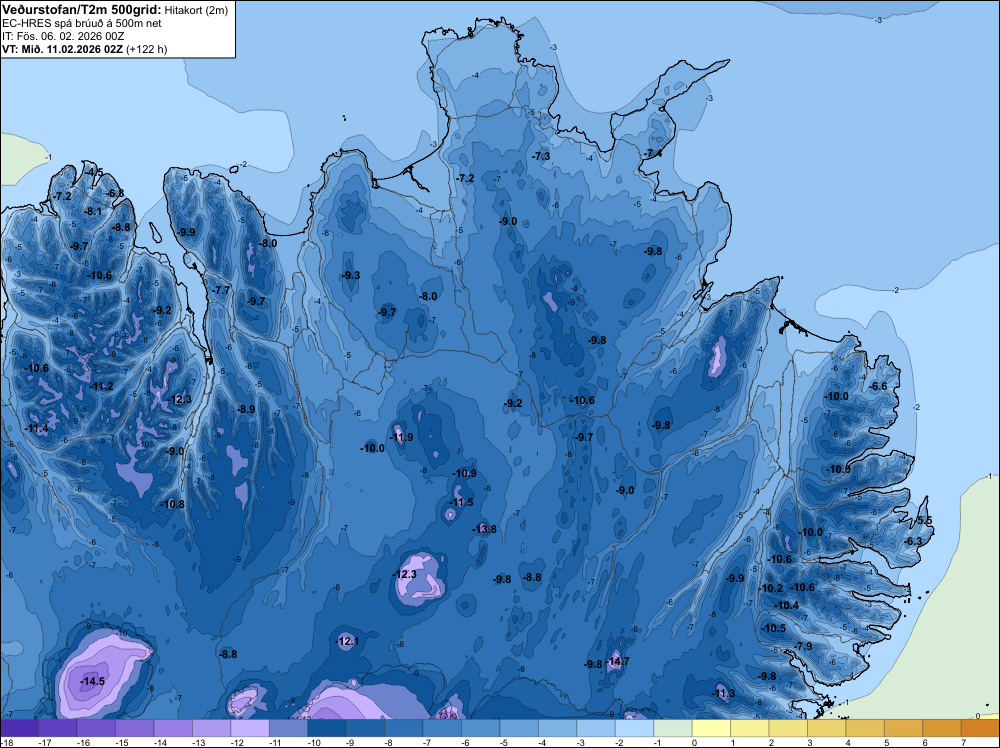
Task: Click the temperature value '-10.4'
Action: click(786, 606)
